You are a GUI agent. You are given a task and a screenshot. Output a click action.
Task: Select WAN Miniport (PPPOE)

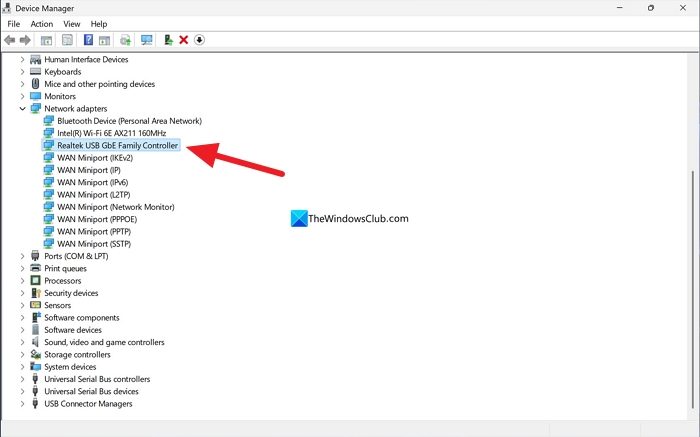(97, 219)
